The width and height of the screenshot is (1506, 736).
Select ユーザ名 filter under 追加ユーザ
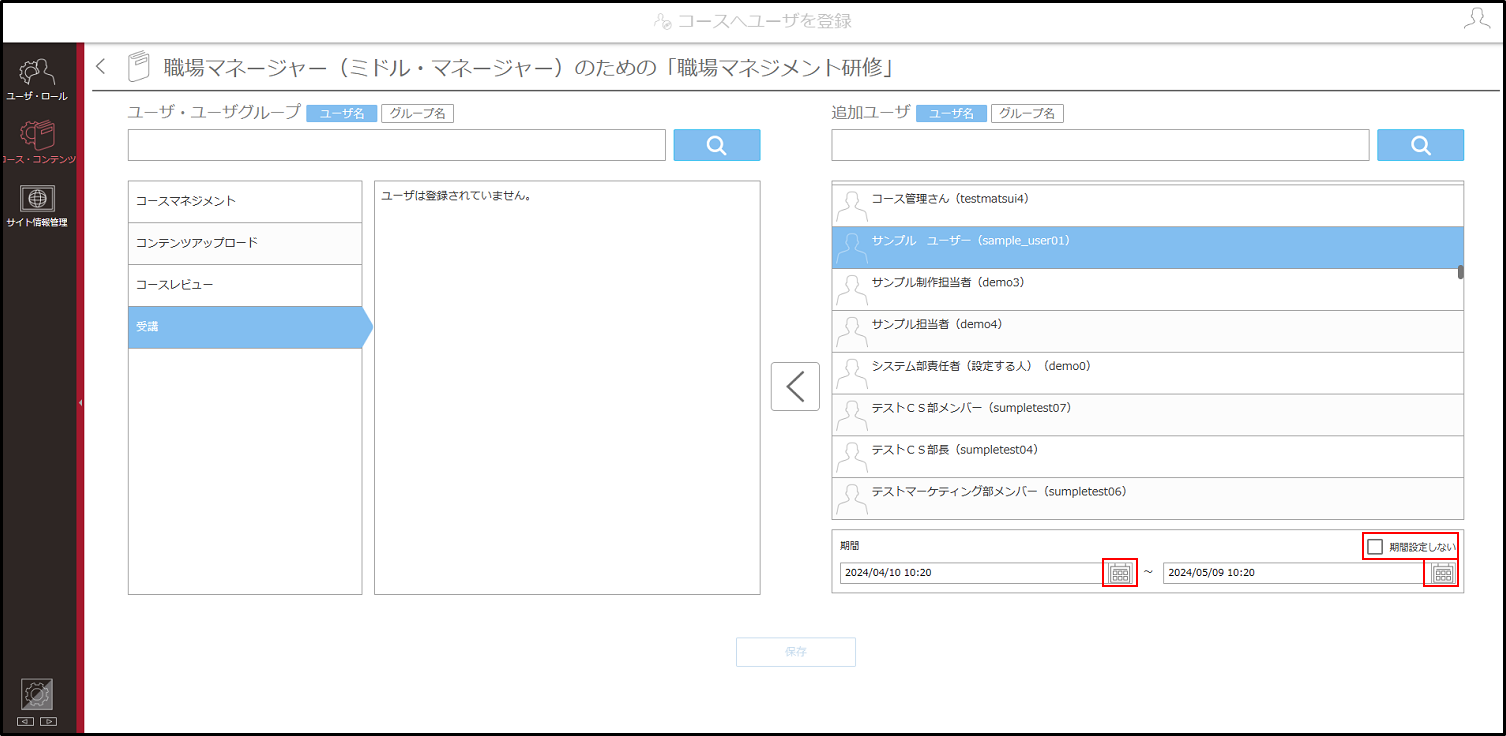click(951, 114)
